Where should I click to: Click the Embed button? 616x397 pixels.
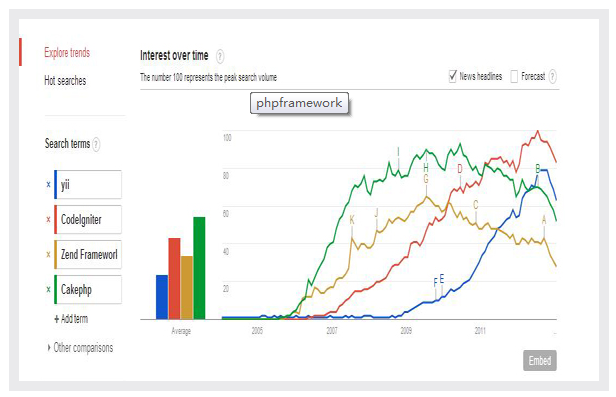click(x=540, y=360)
